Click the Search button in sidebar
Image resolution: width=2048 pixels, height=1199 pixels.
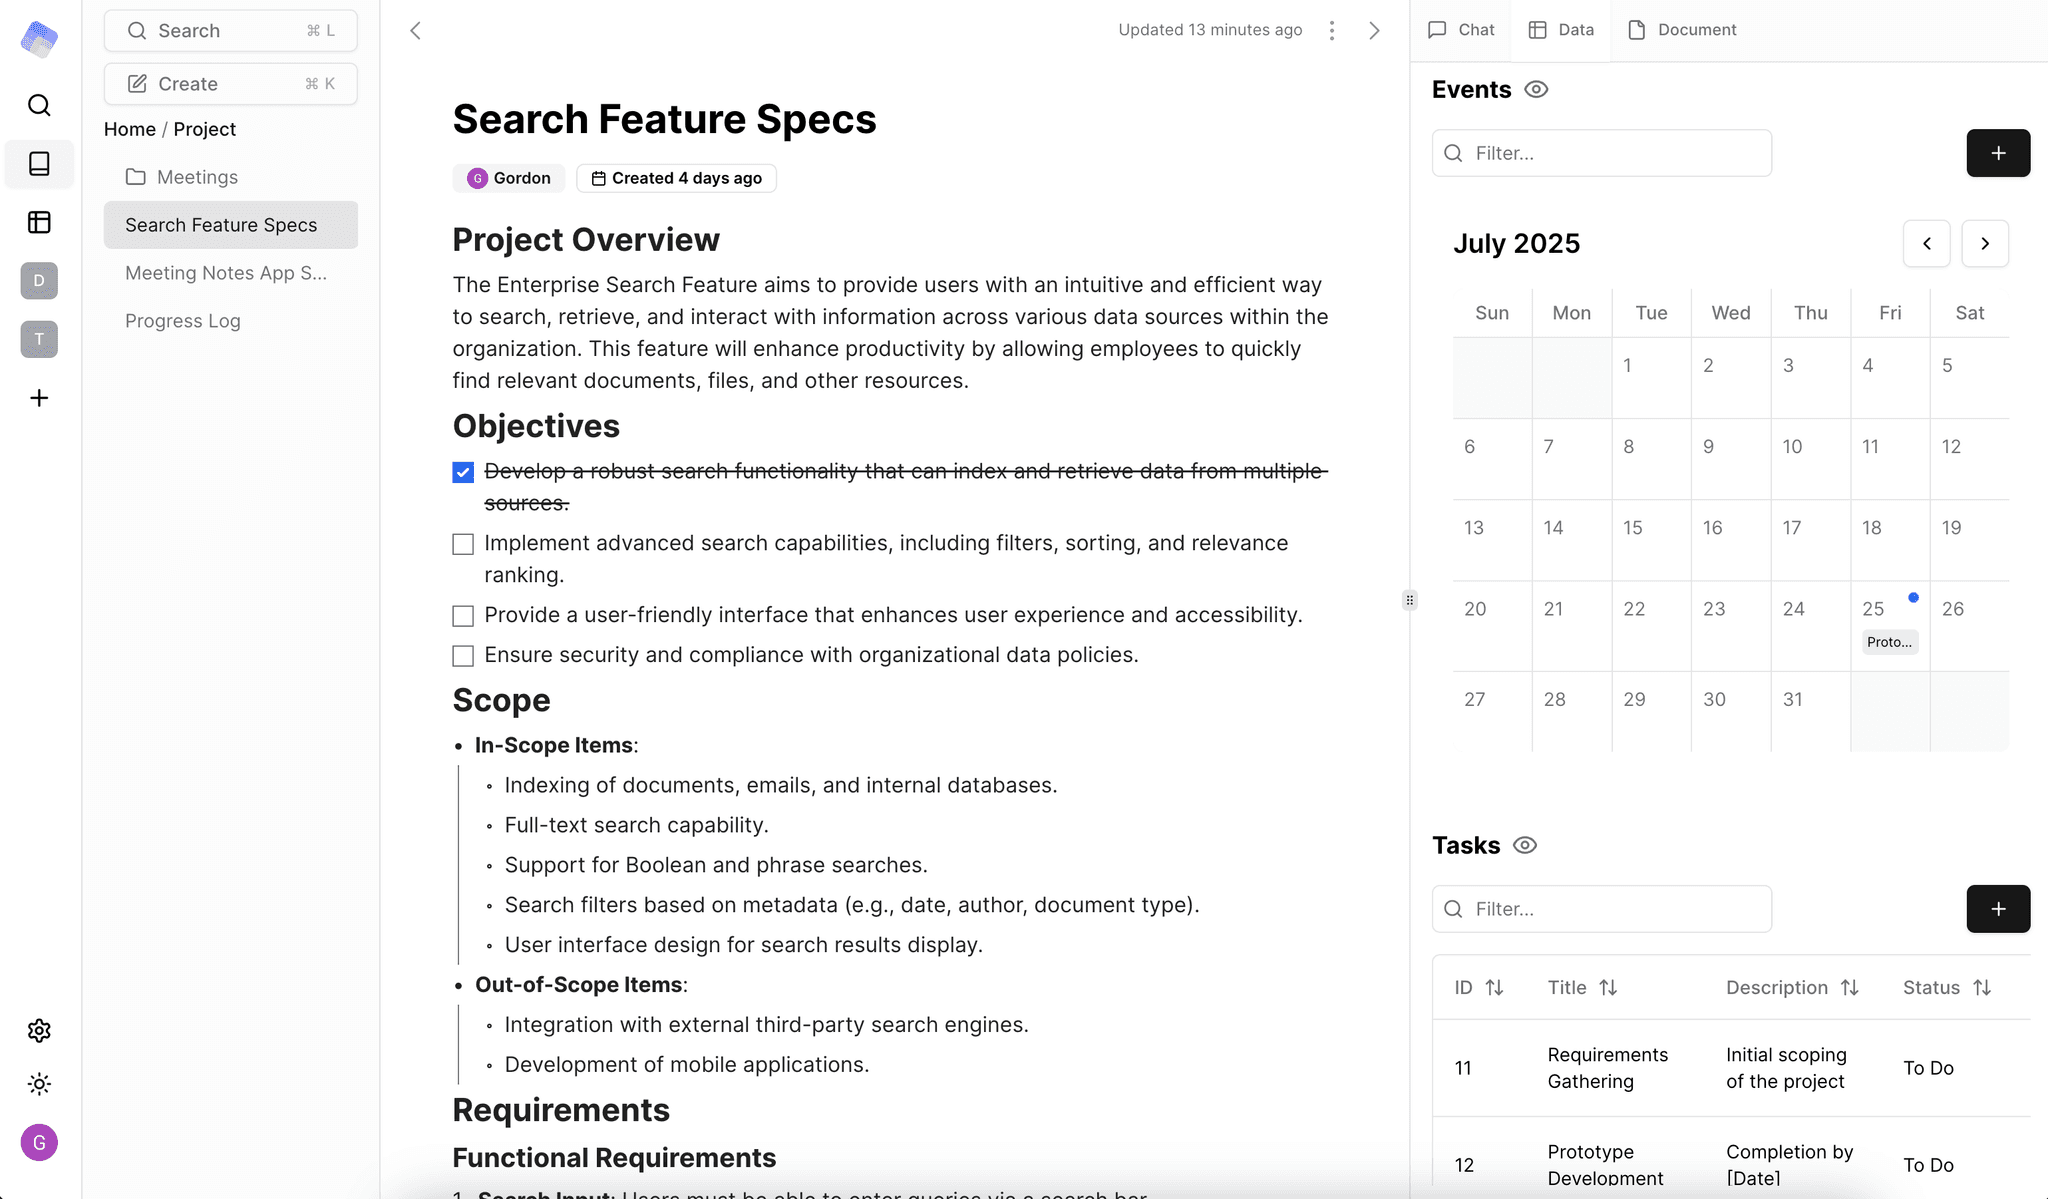coord(230,31)
